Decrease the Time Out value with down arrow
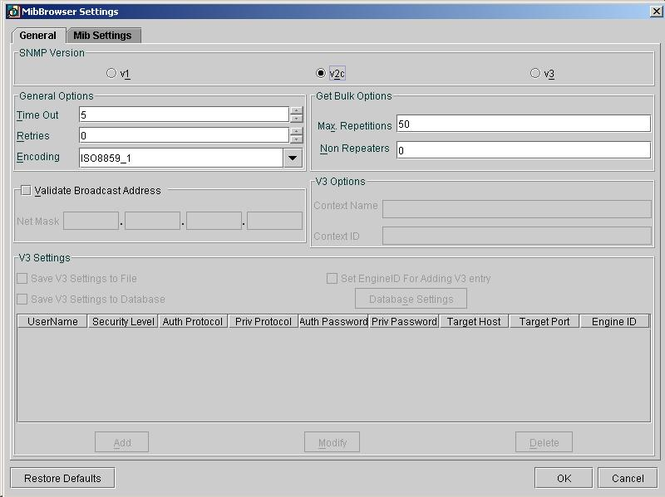 (x=296, y=119)
